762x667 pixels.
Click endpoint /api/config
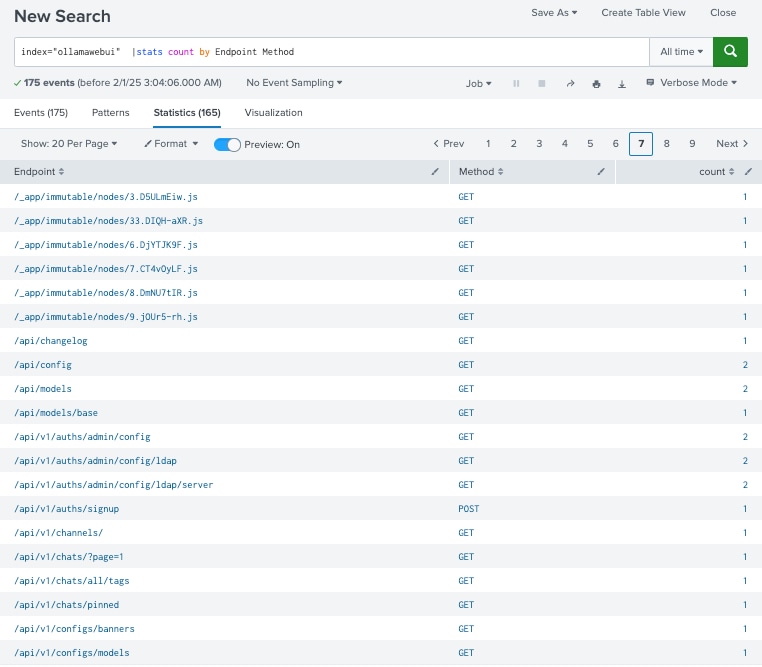pos(43,364)
